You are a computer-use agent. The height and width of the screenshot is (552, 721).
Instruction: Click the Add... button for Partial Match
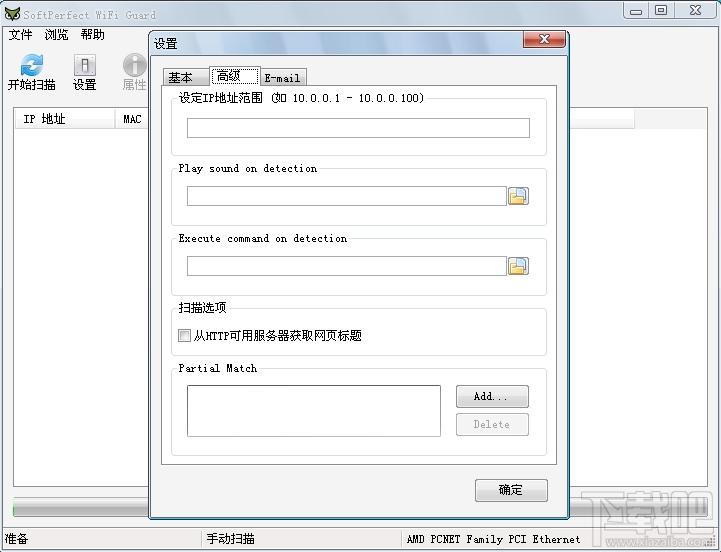[x=492, y=397]
